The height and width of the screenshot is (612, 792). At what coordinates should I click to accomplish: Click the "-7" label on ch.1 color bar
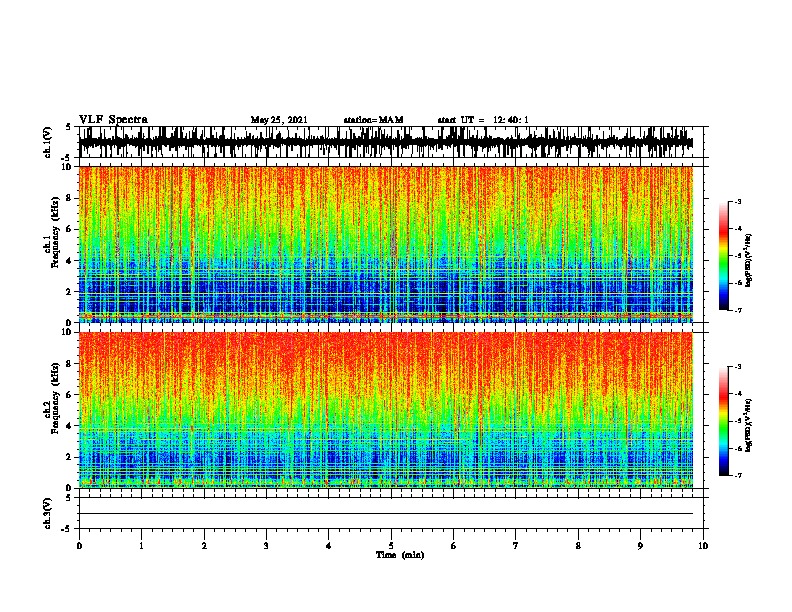coord(738,310)
